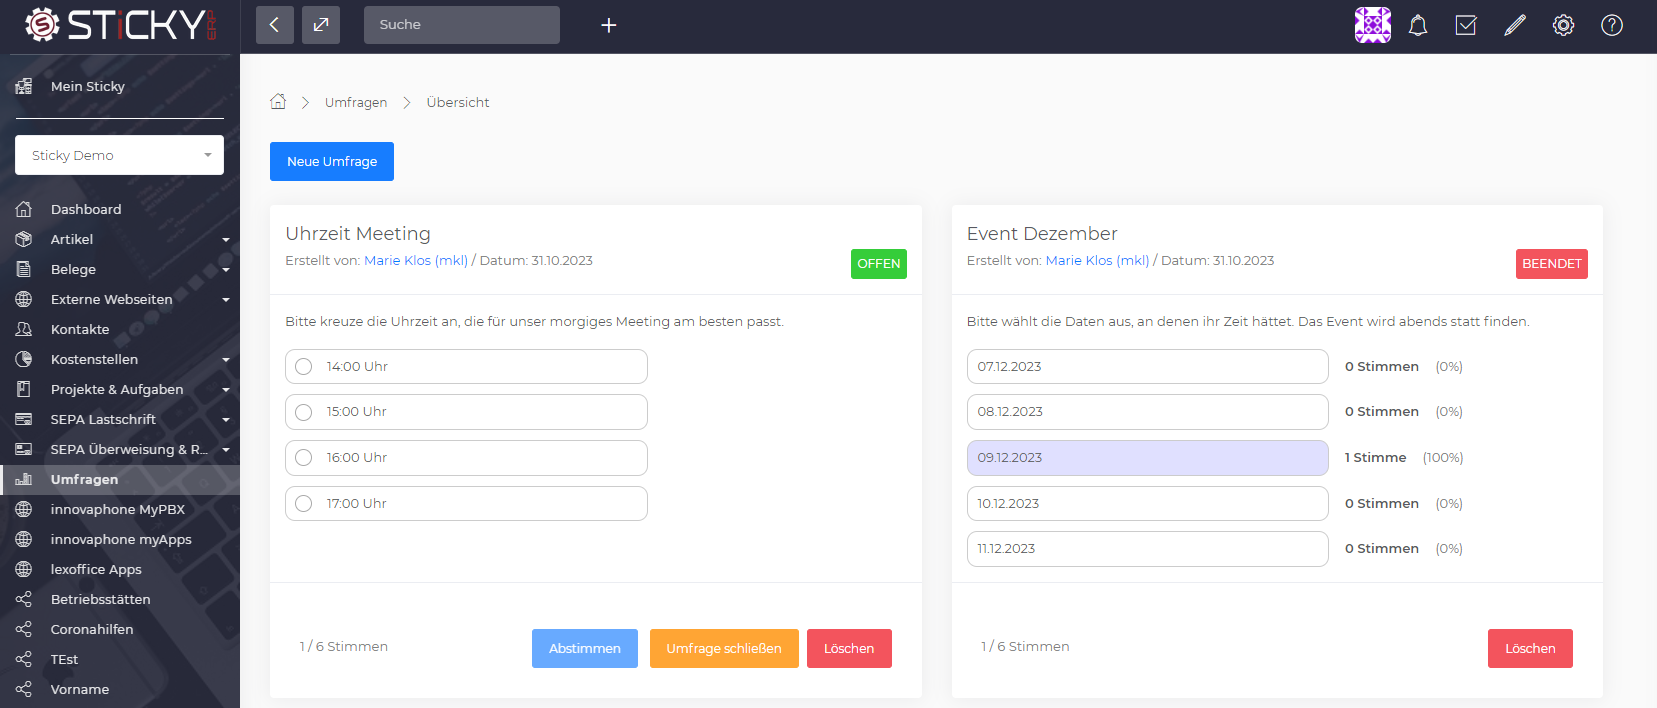The height and width of the screenshot is (708, 1657).
Task: Click the Projekte & Aufgaben icon
Action: (x=24, y=389)
